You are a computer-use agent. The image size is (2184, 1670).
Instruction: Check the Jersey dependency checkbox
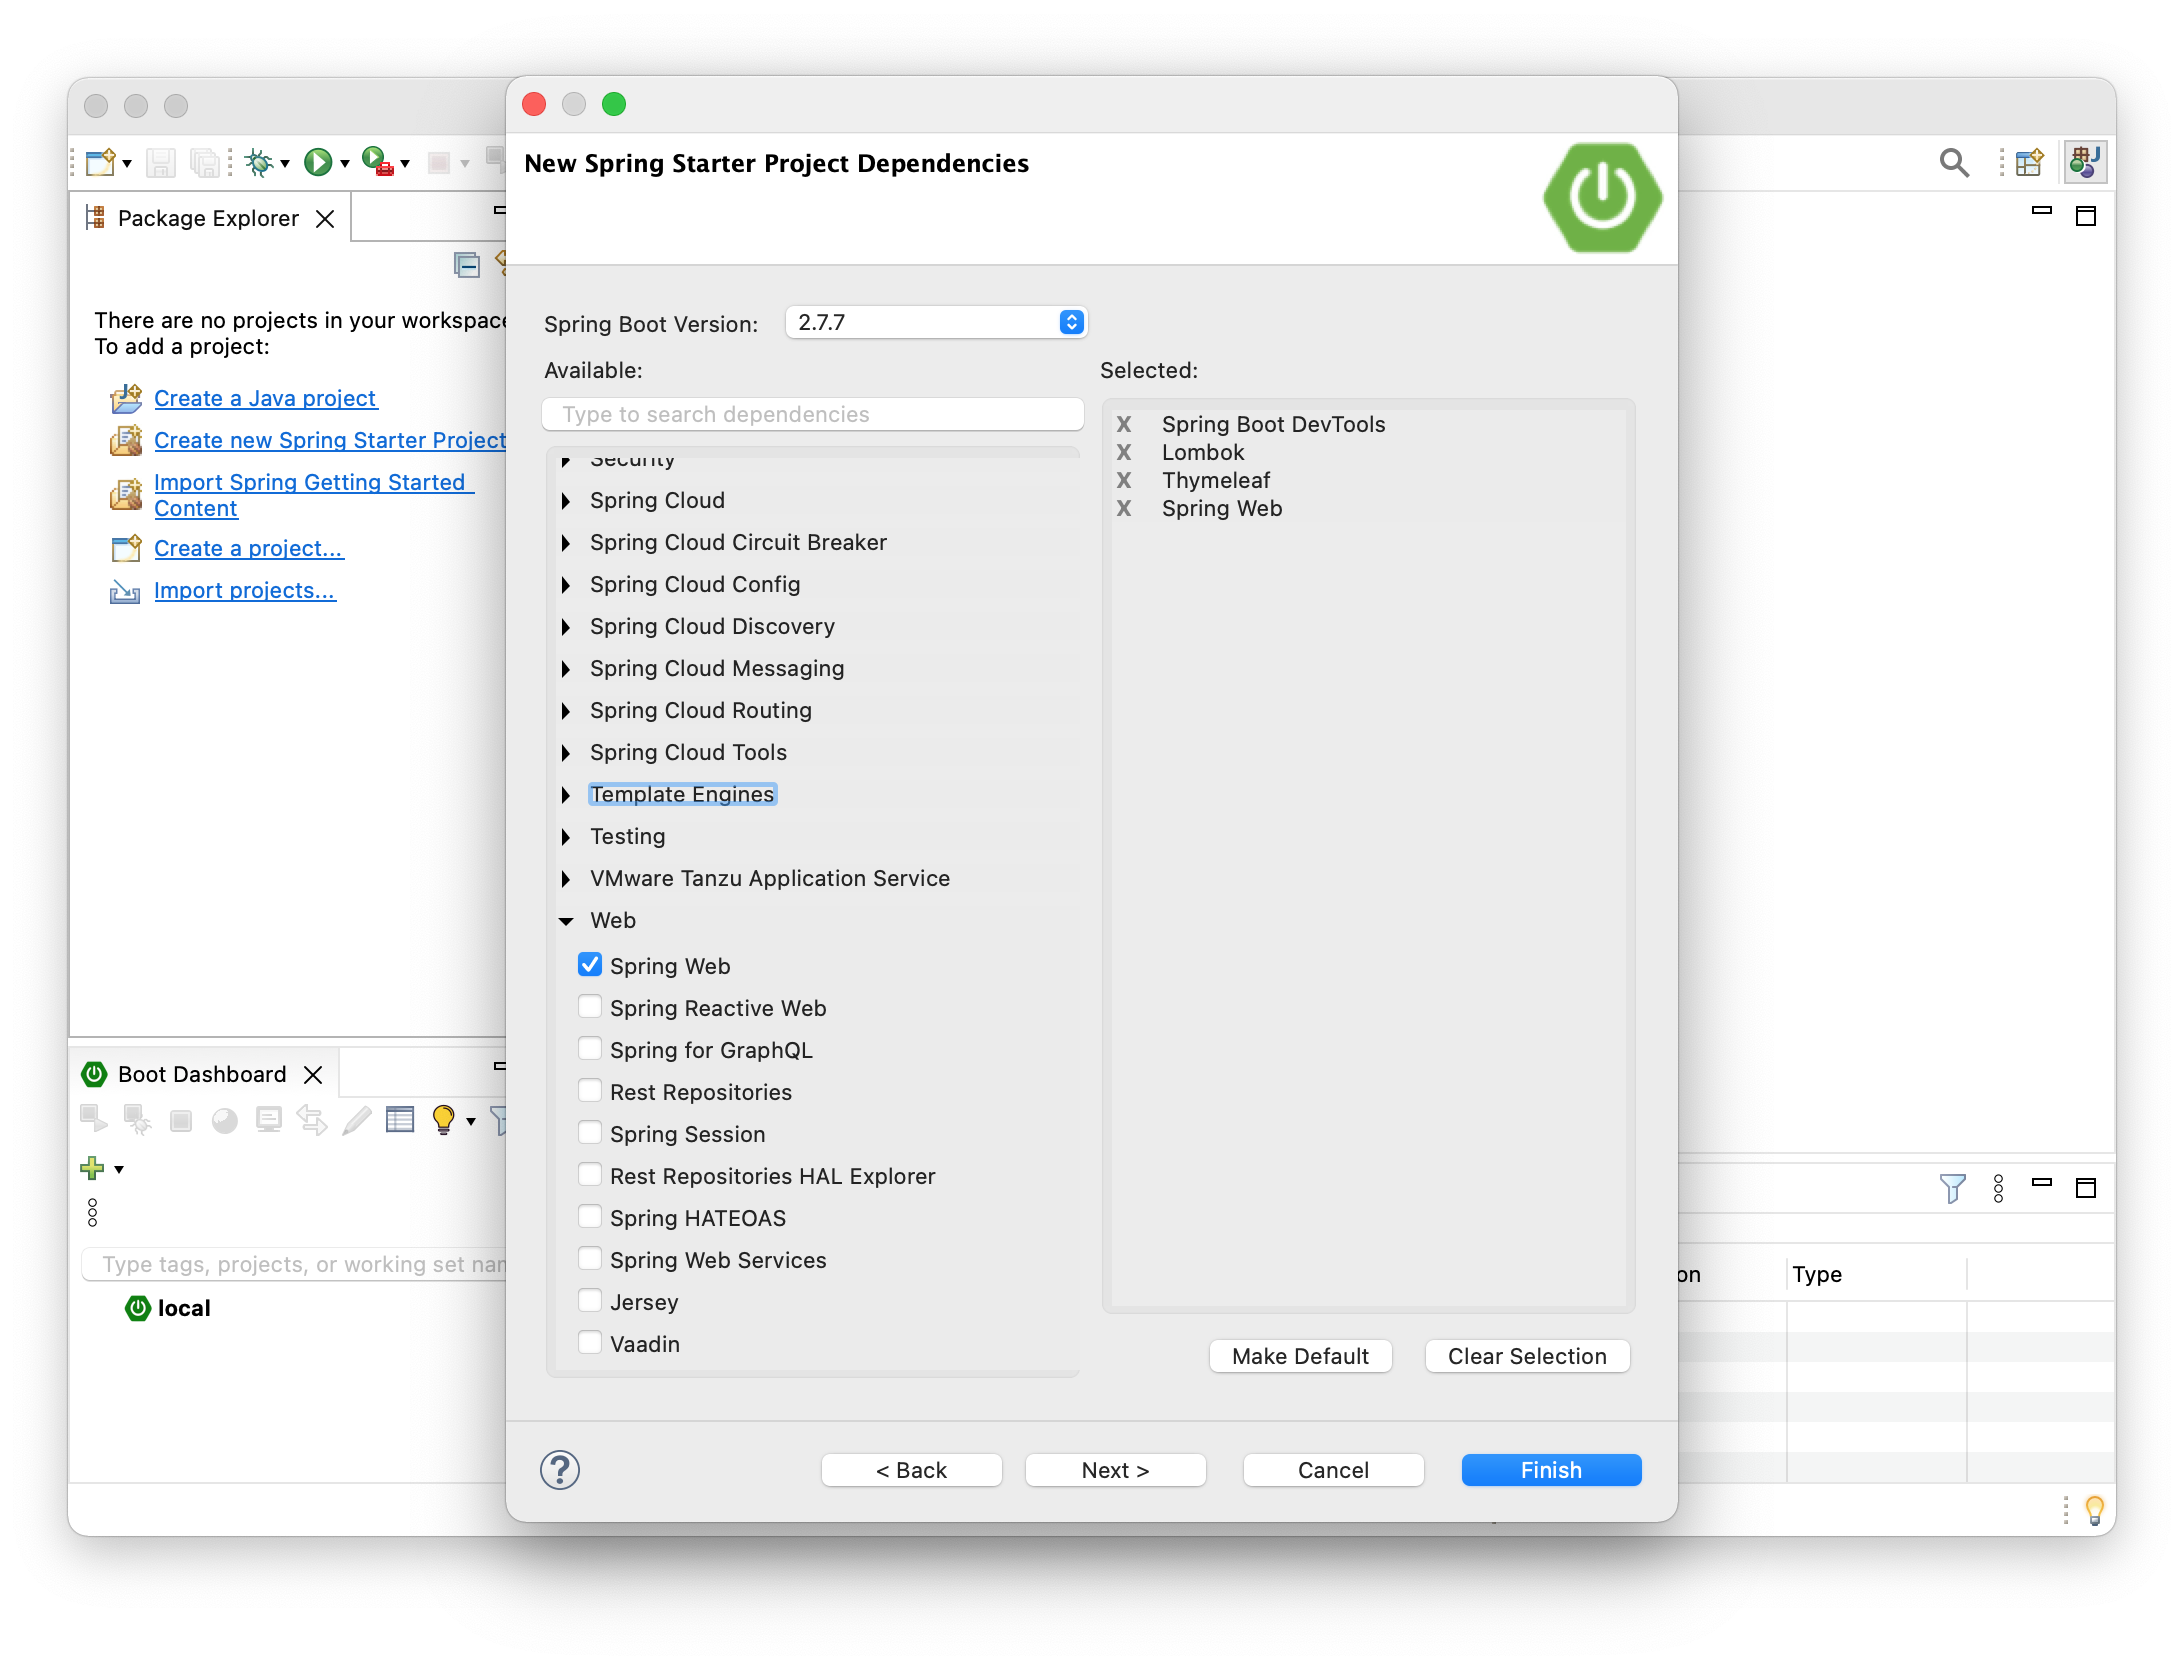590,1301
